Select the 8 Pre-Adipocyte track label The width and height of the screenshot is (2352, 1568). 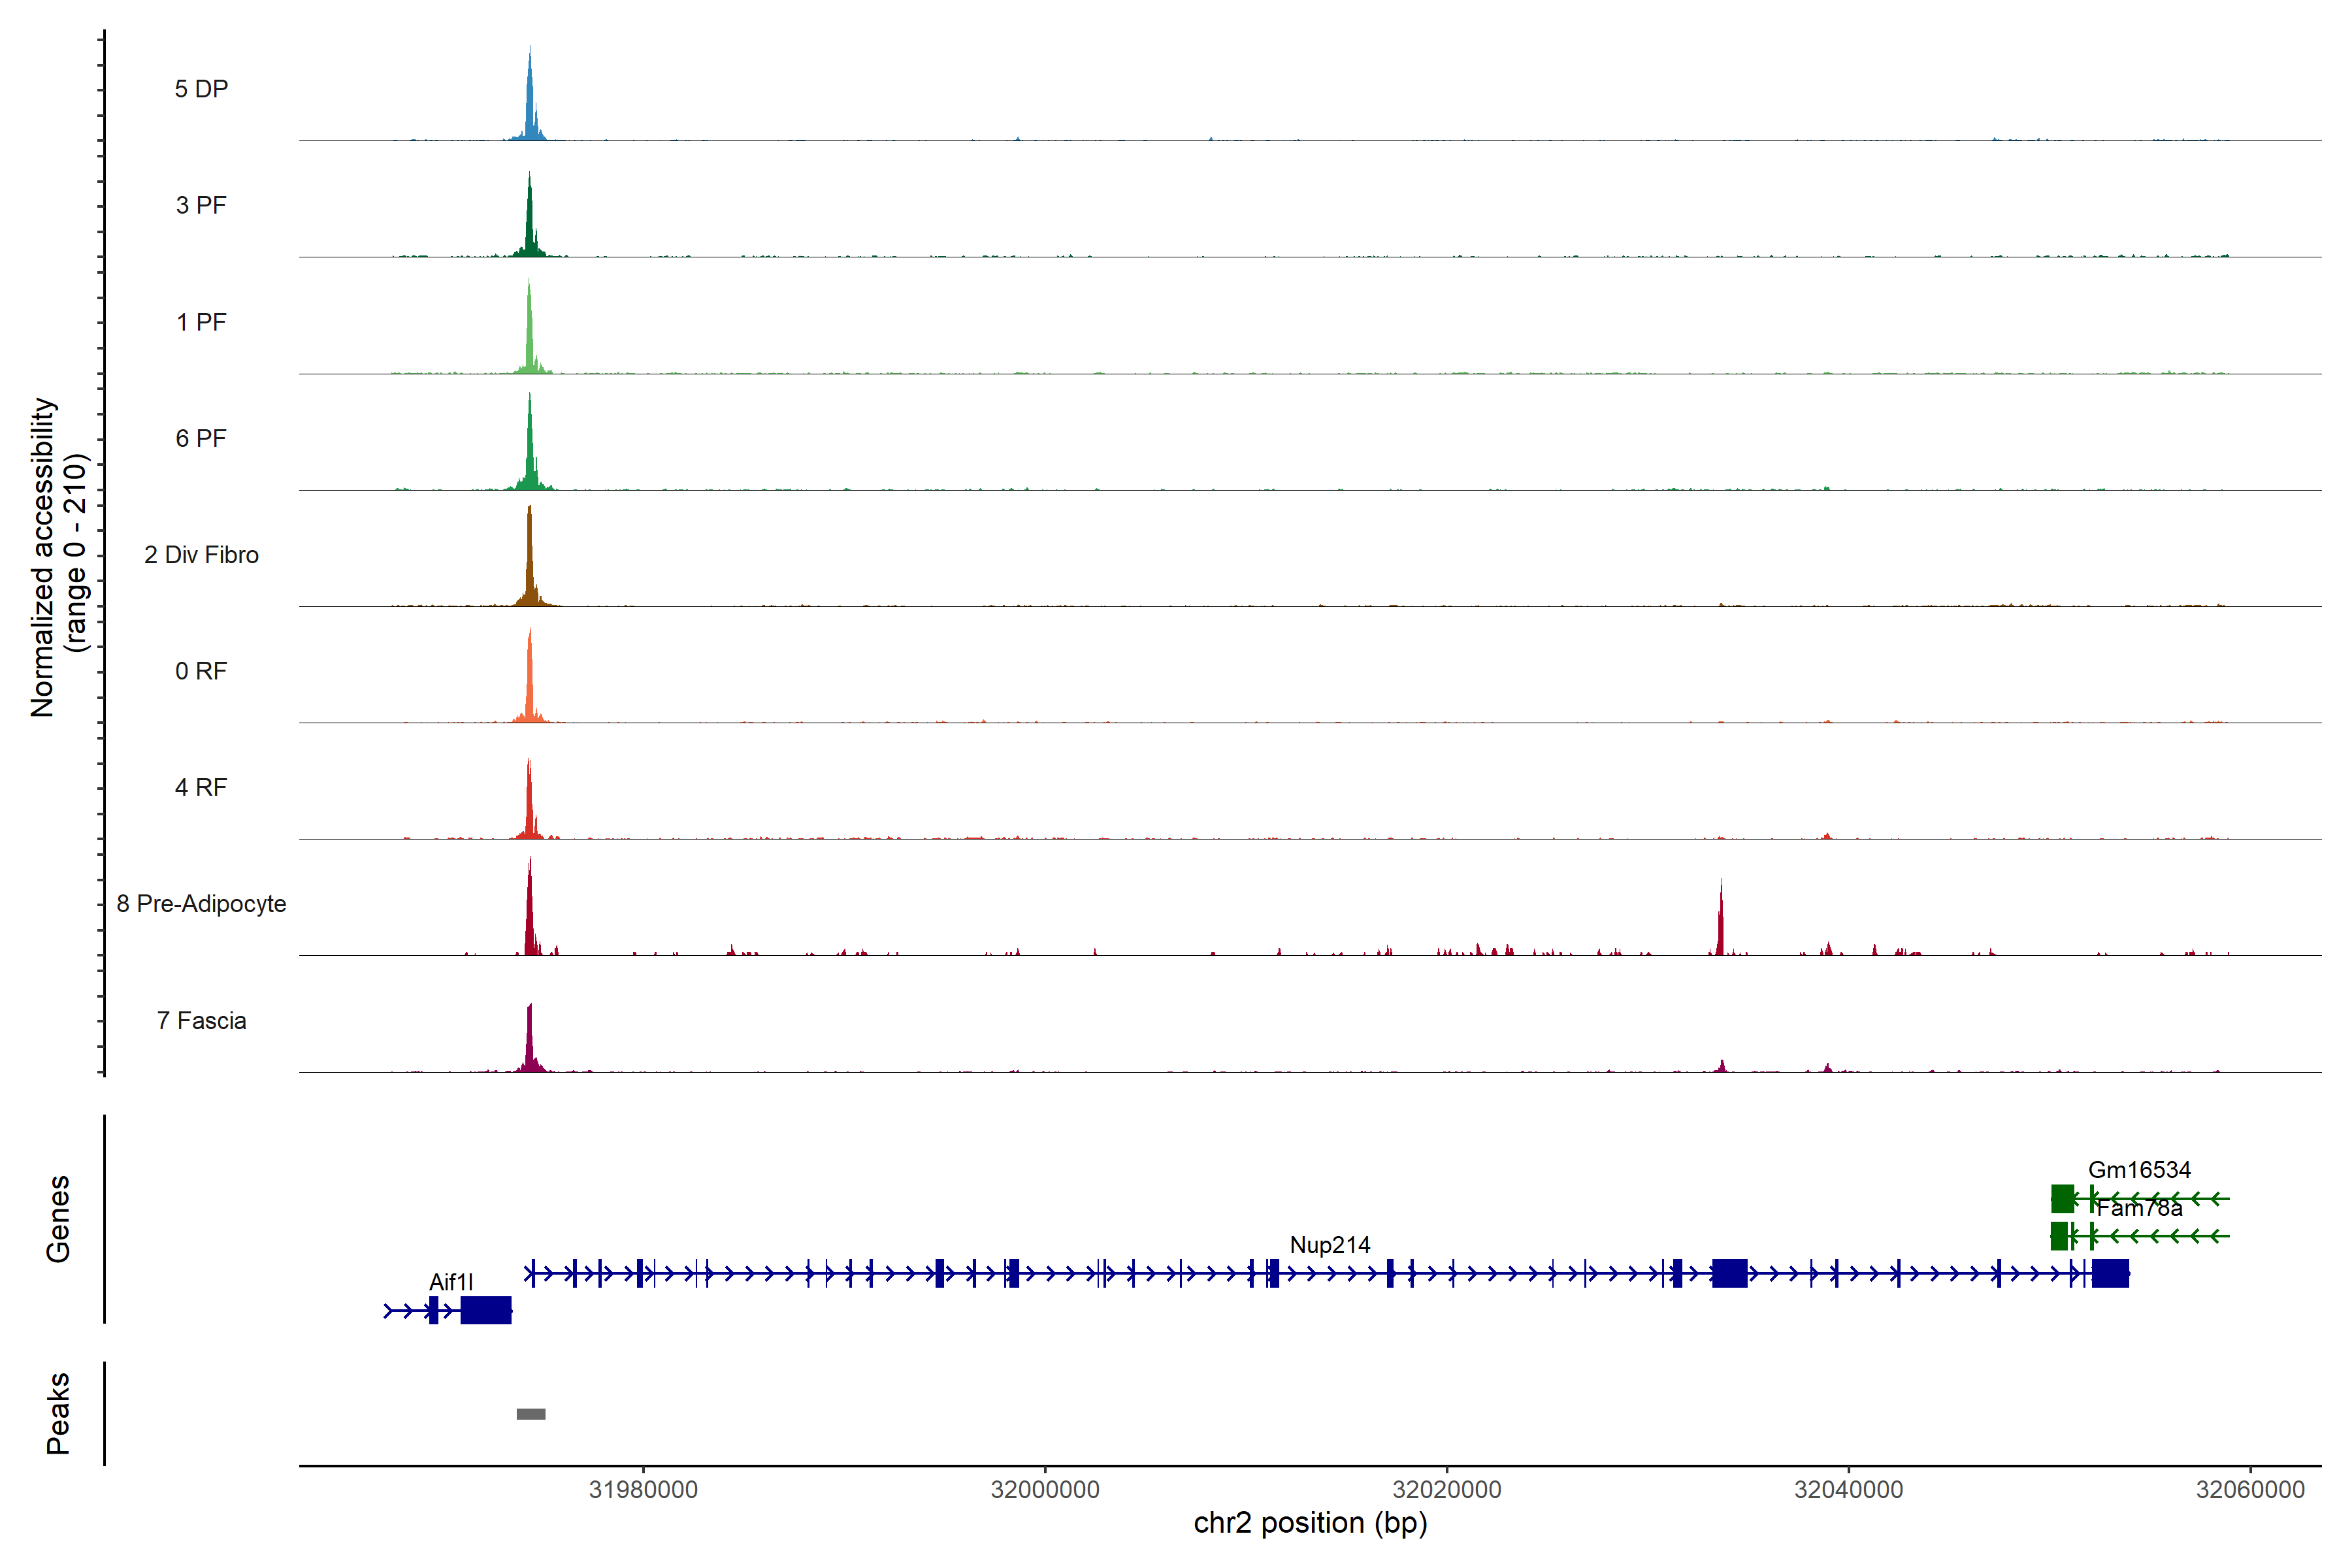point(201,904)
